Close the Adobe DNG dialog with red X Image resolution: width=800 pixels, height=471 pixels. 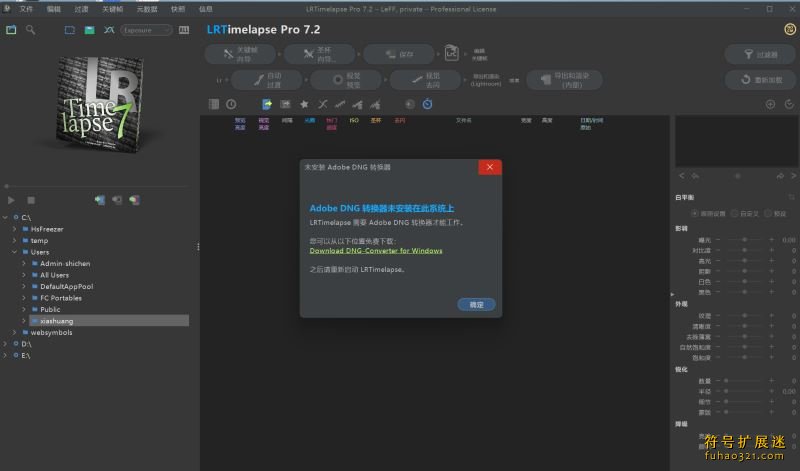click(490, 167)
